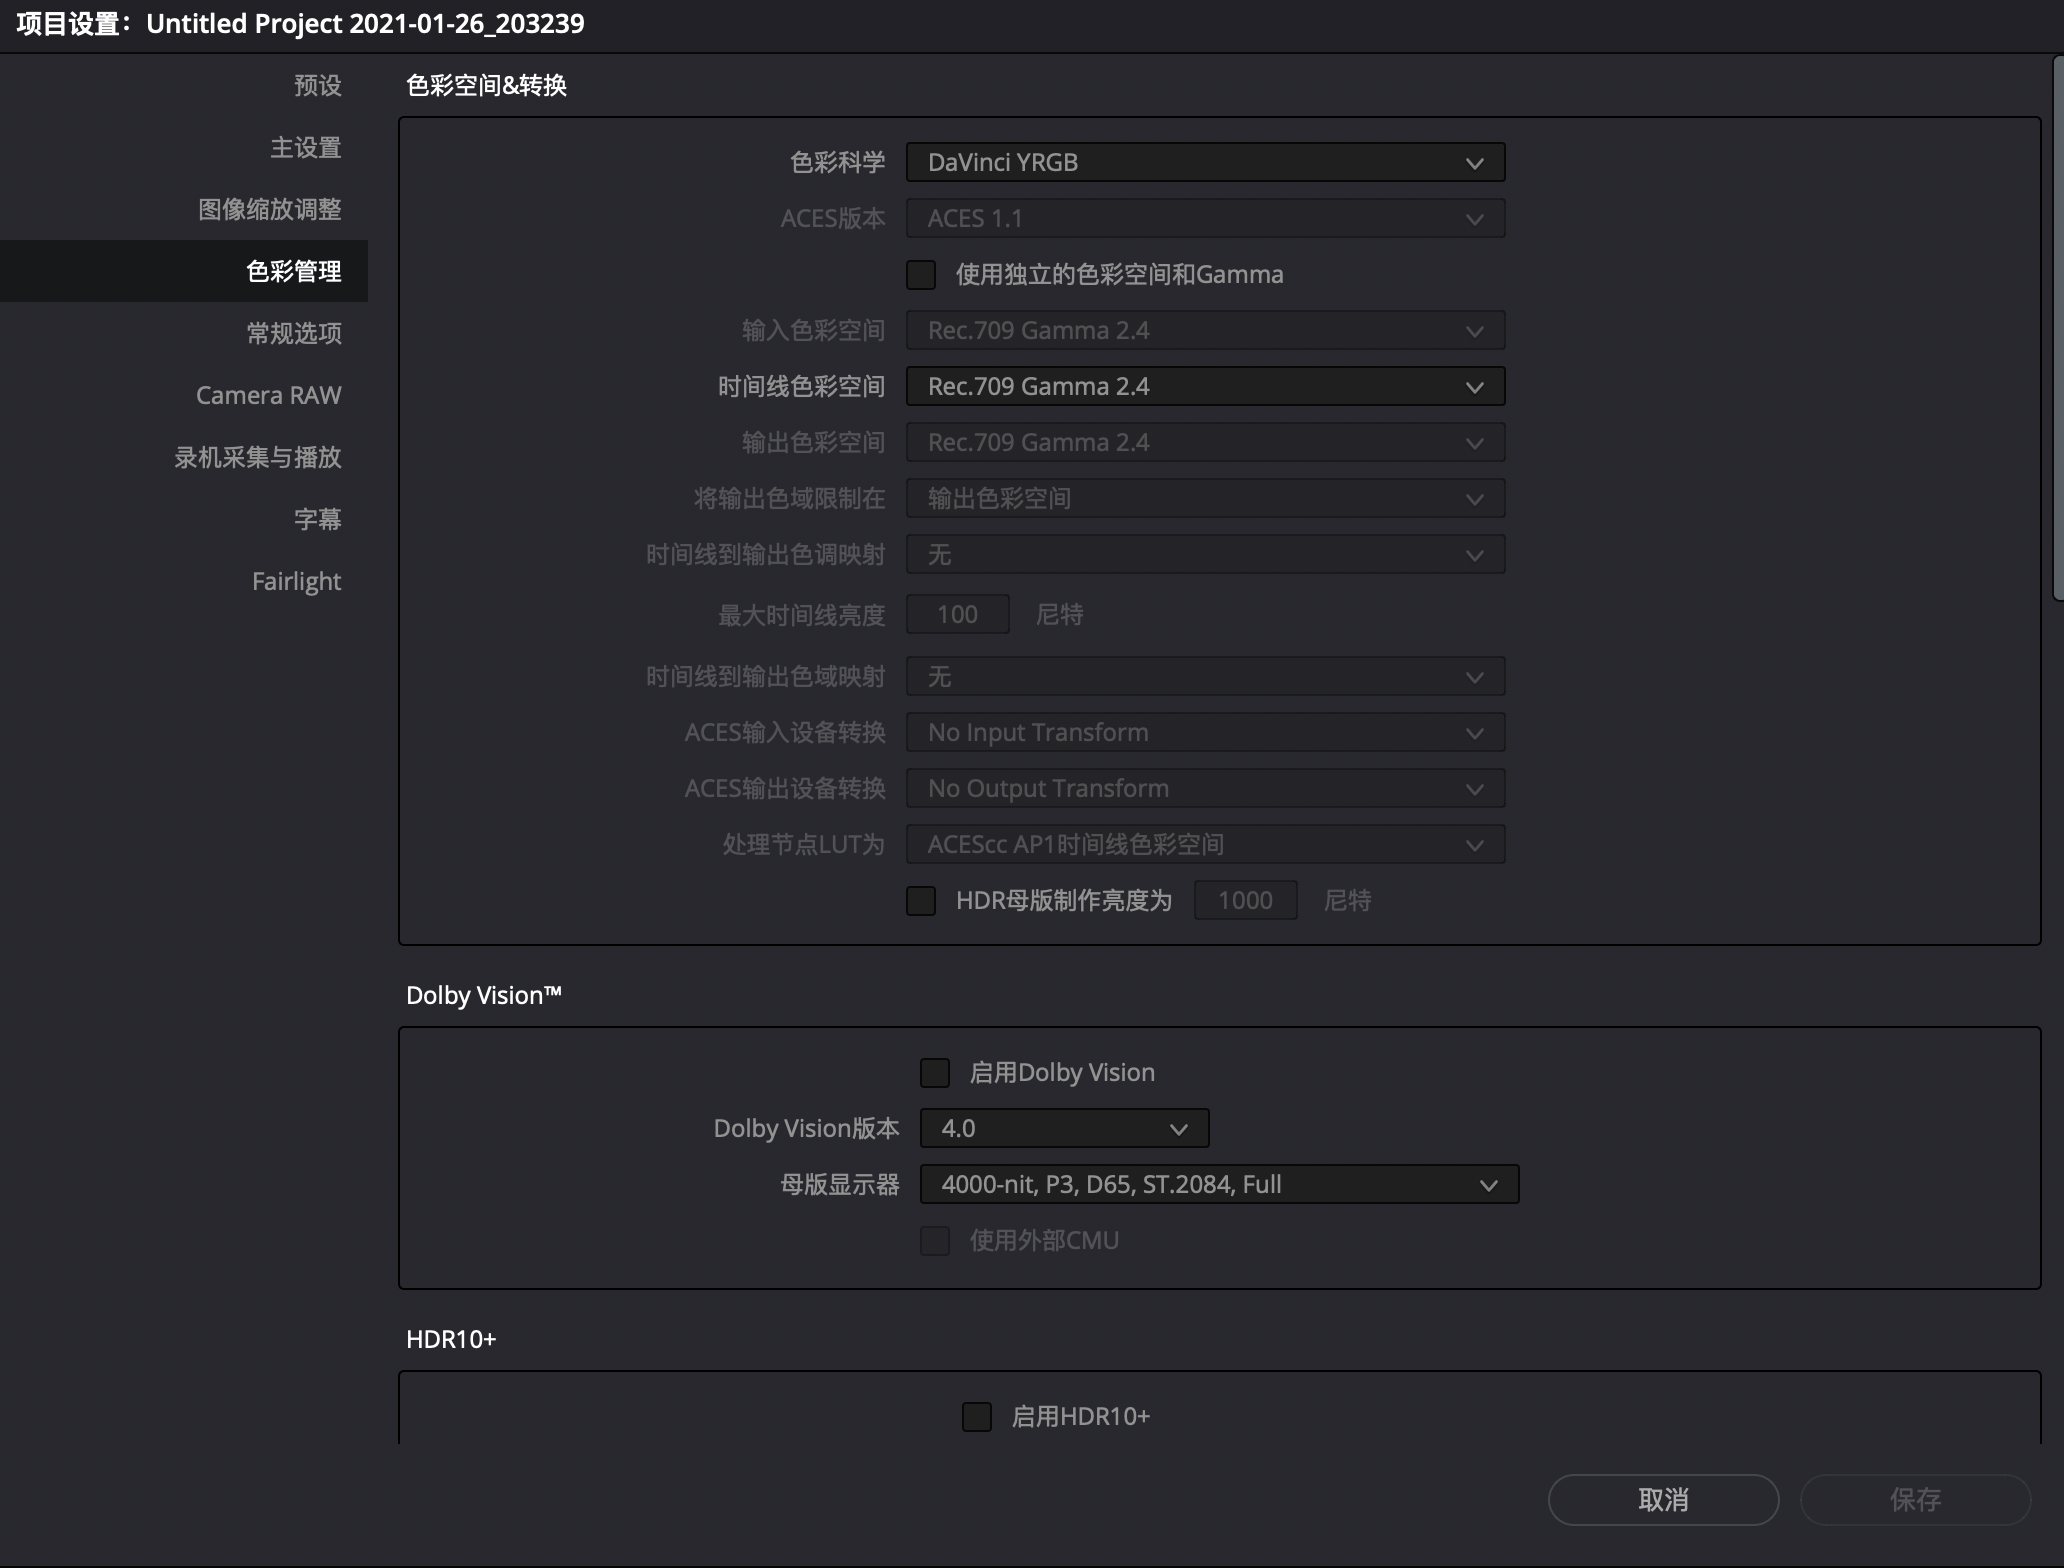
Task: Enable the 启用Dolby Vision checkbox
Action: (x=935, y=1072)
